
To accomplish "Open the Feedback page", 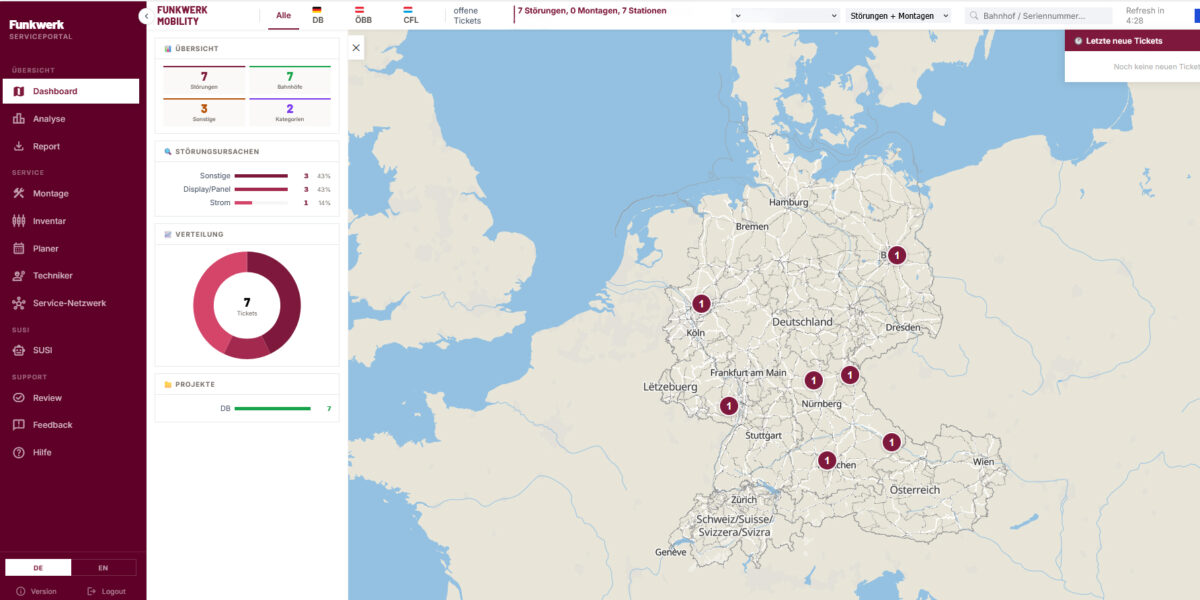I will (x=70, y=425).
